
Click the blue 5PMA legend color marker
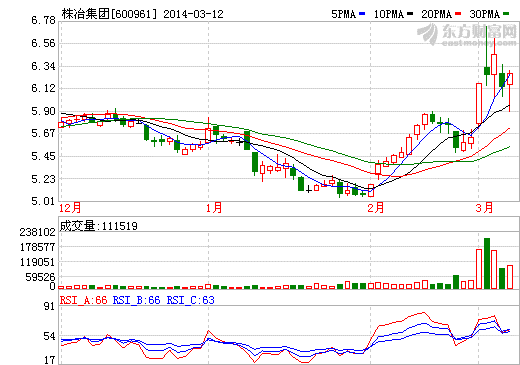pos(362,14)
